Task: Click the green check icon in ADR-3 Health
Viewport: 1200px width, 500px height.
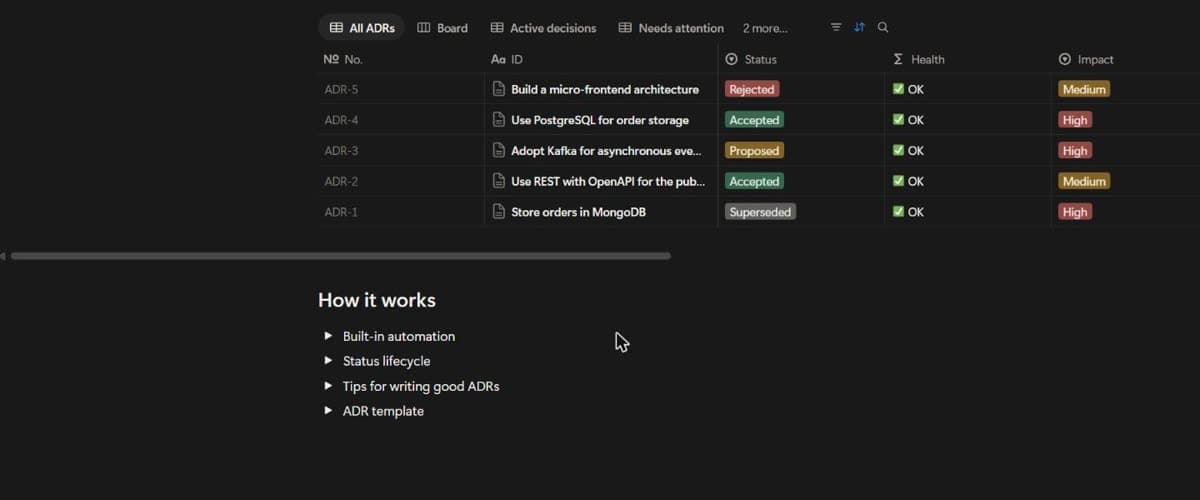Action: click(x=898, y=151)
